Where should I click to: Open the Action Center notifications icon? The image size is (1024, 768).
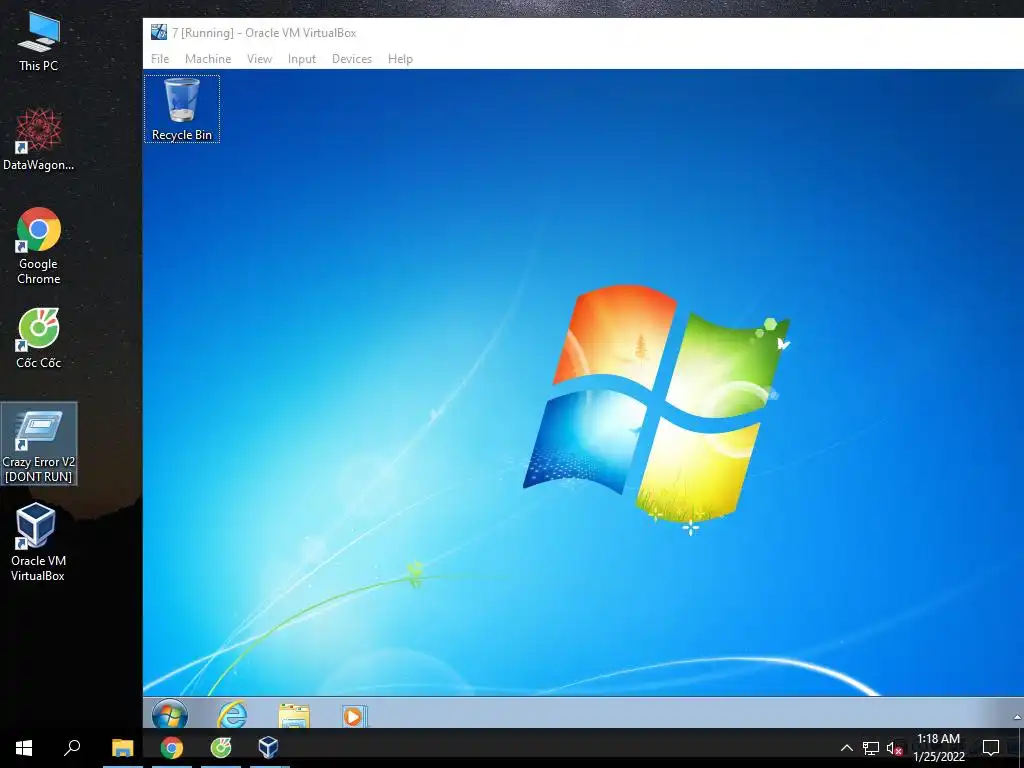pos(991,748)
